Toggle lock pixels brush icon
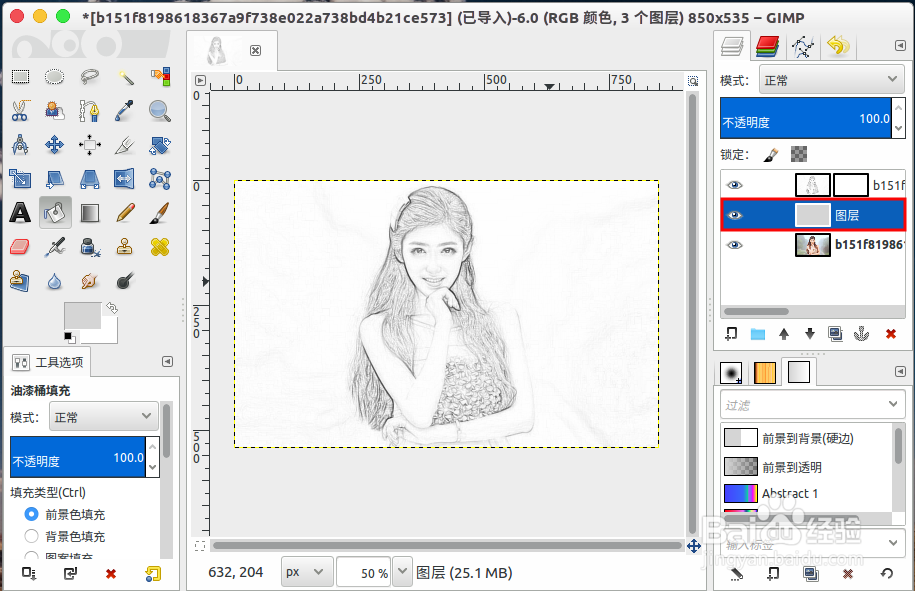 771,155
